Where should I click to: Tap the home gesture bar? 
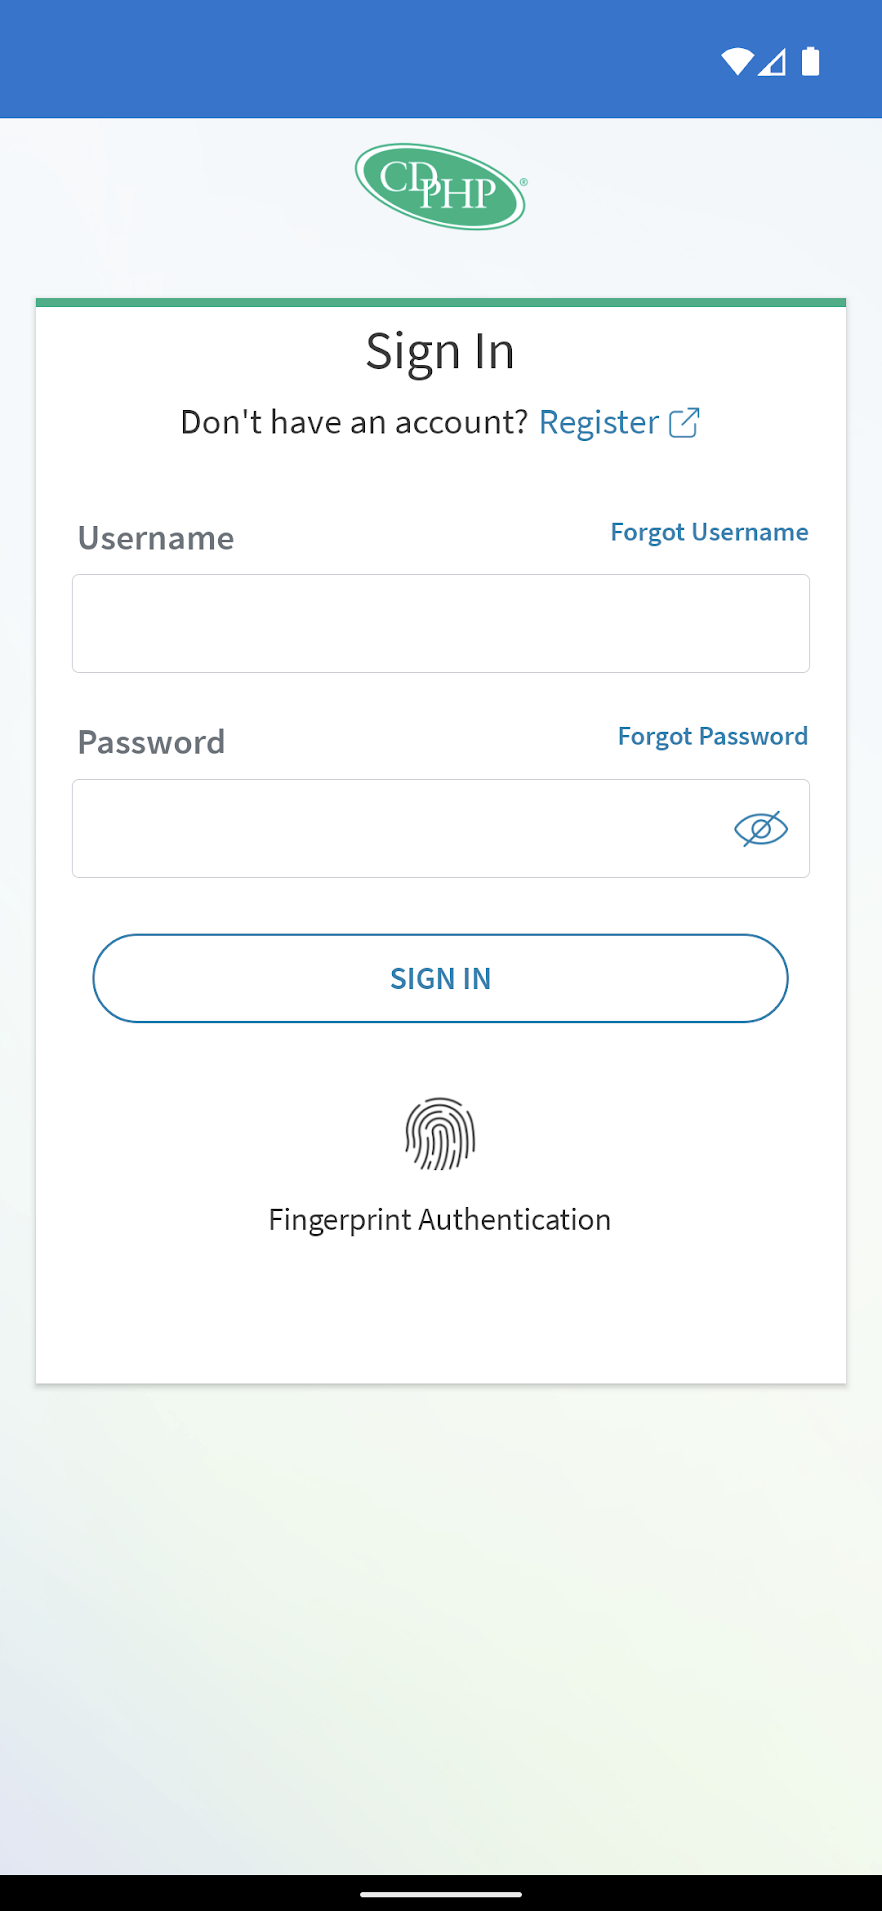click(440, 1894)
